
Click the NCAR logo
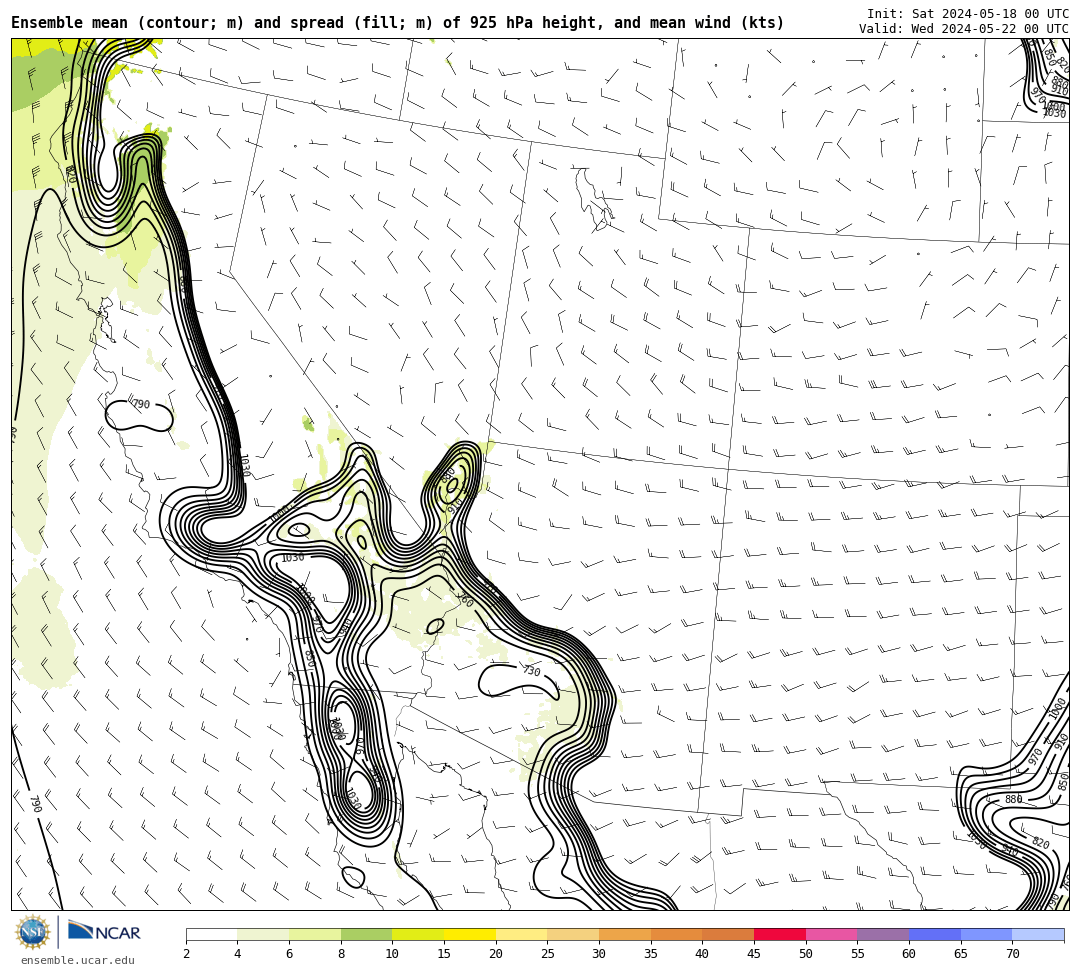(x=105, y=932)
